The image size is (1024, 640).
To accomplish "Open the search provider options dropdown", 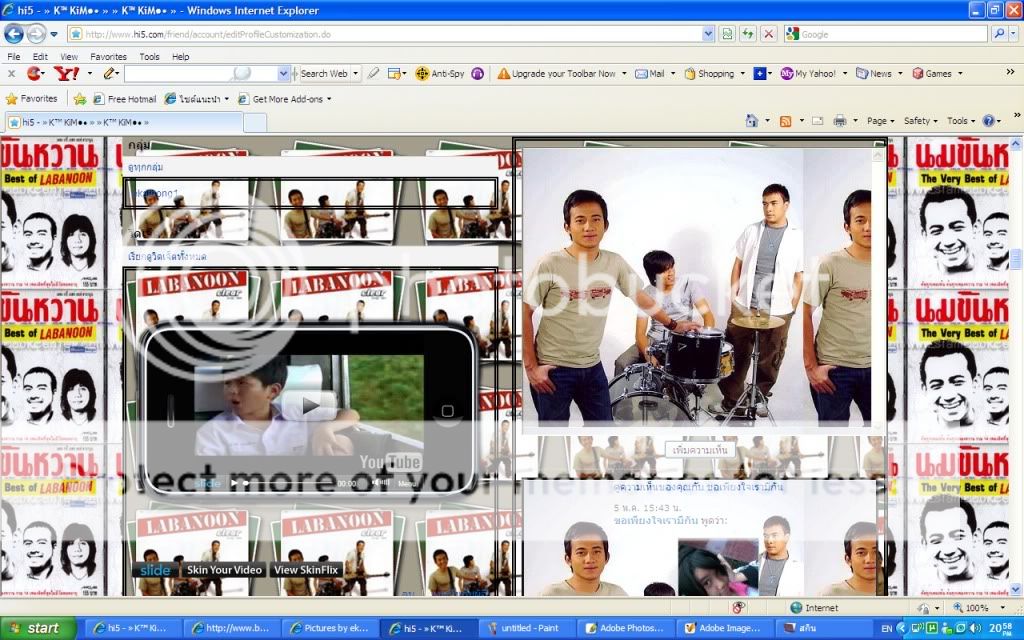I will pyautogui.click(x=1014, y=33).
